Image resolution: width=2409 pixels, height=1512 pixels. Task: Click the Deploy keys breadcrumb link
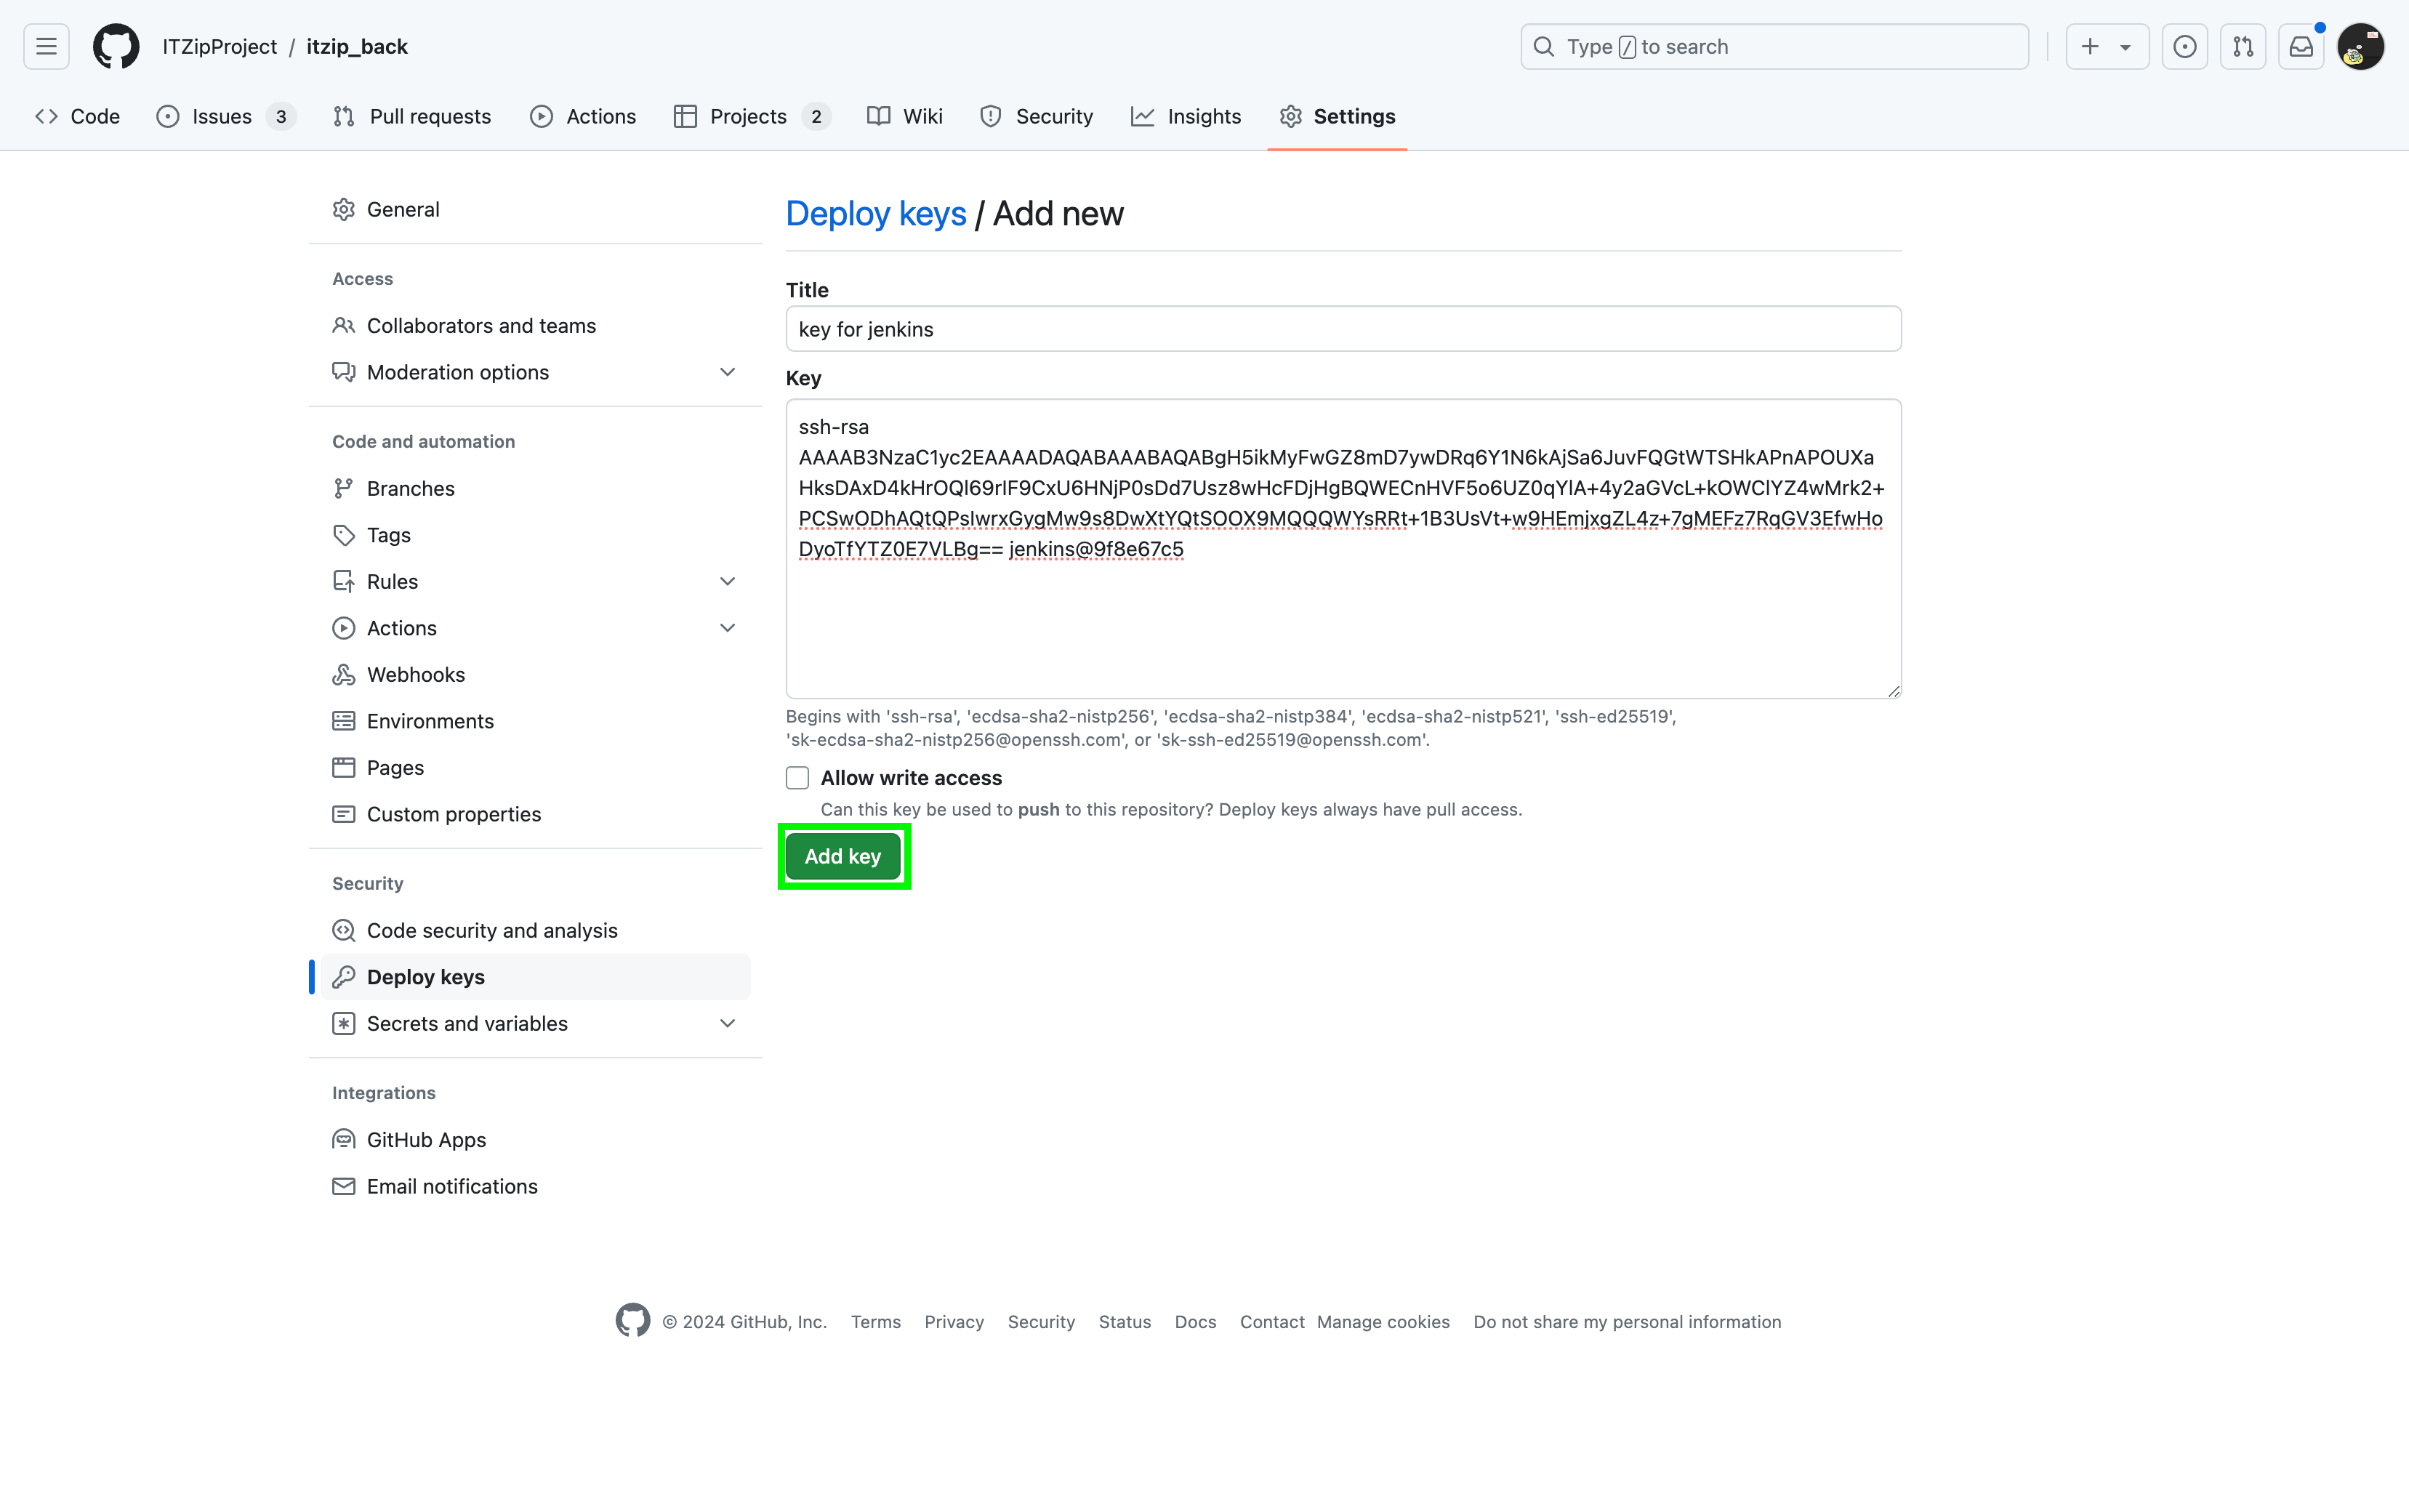click(x=876, y=214)
